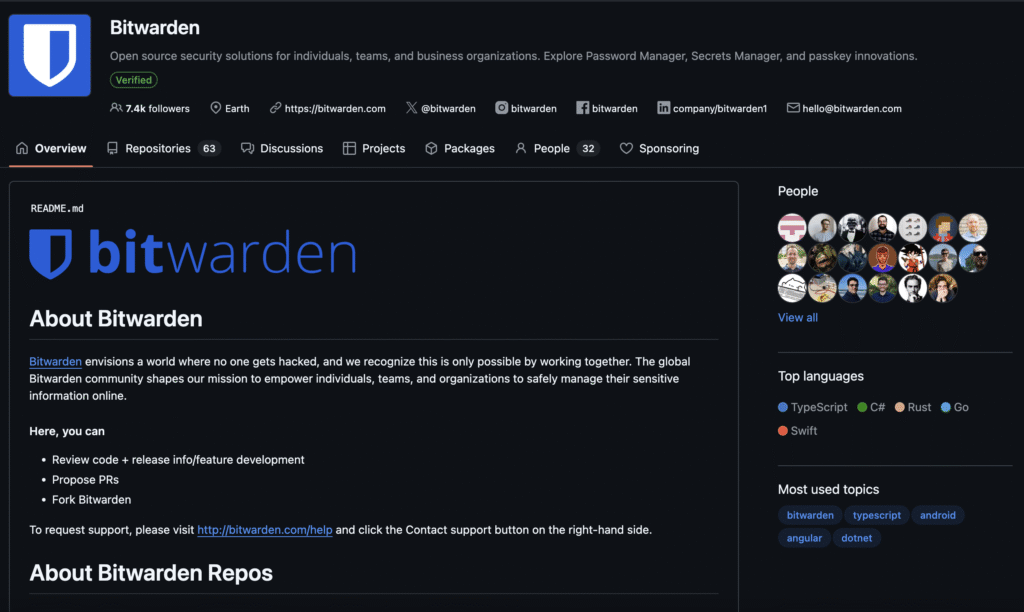Click the Swift language label

803,430
